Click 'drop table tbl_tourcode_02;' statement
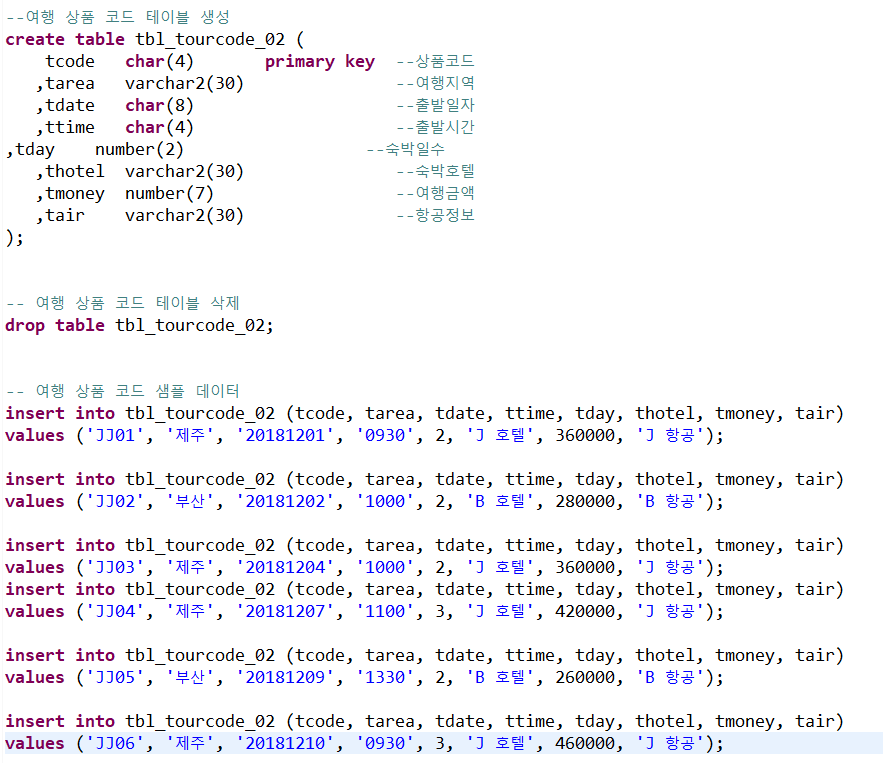The height and width of the screenshot is (763, 883). [x=140, y=325]
